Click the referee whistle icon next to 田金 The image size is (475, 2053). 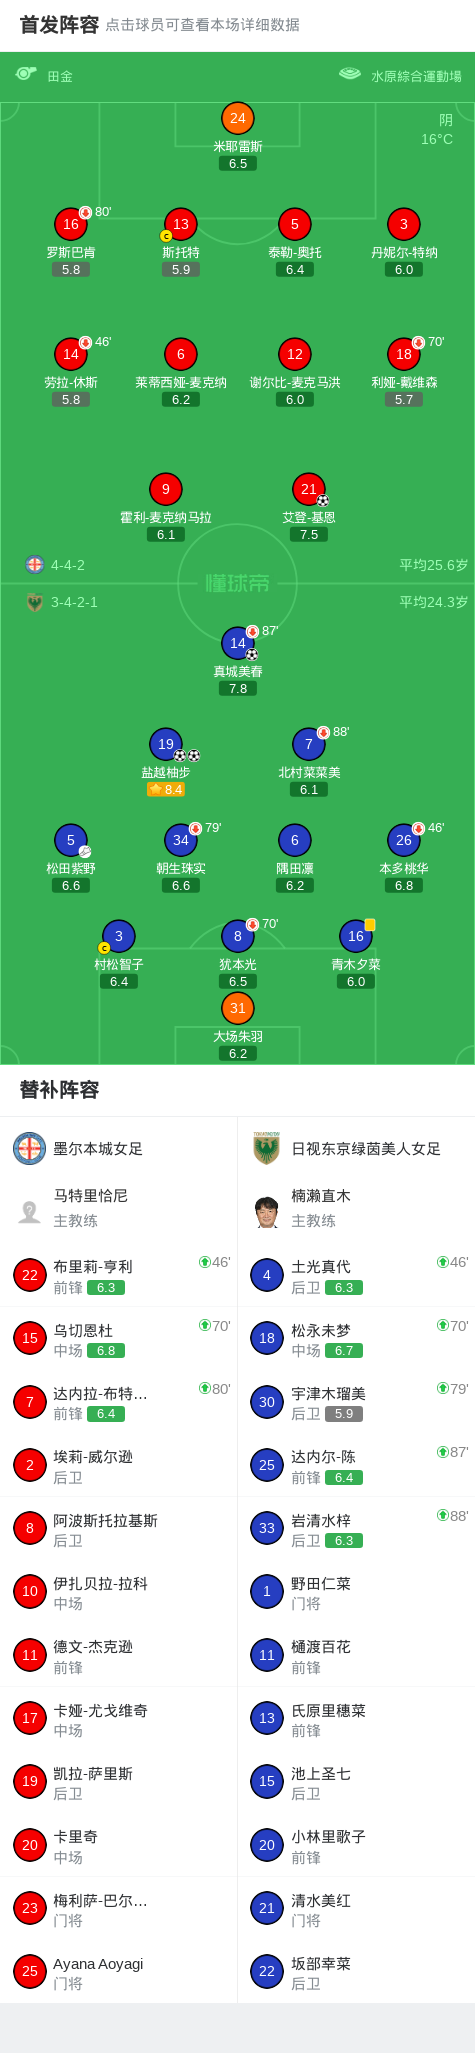[26, 74]
